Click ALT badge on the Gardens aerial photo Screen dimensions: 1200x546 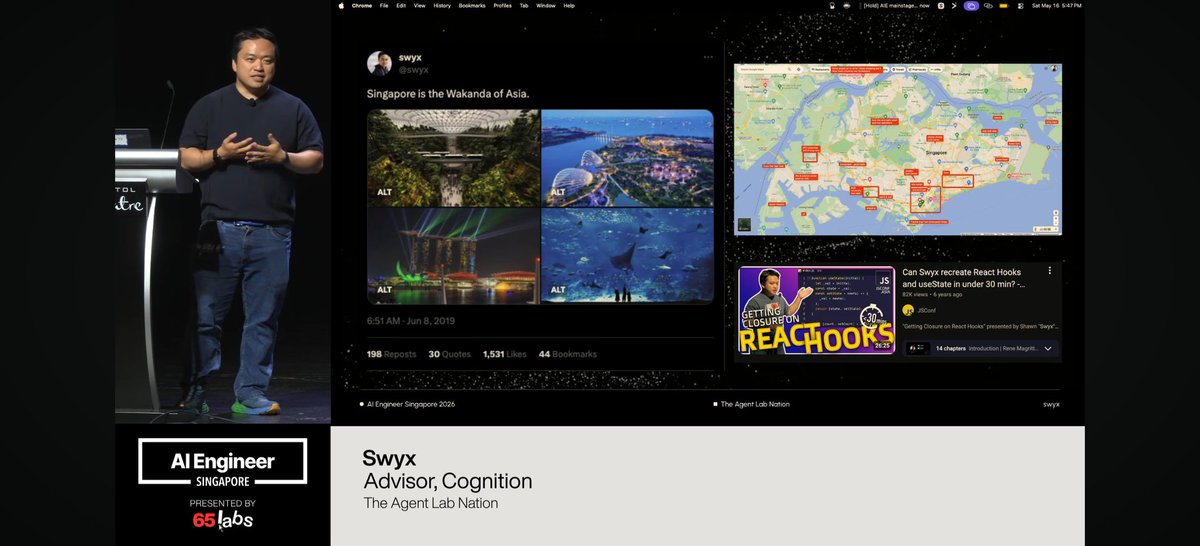pos(558,191)
